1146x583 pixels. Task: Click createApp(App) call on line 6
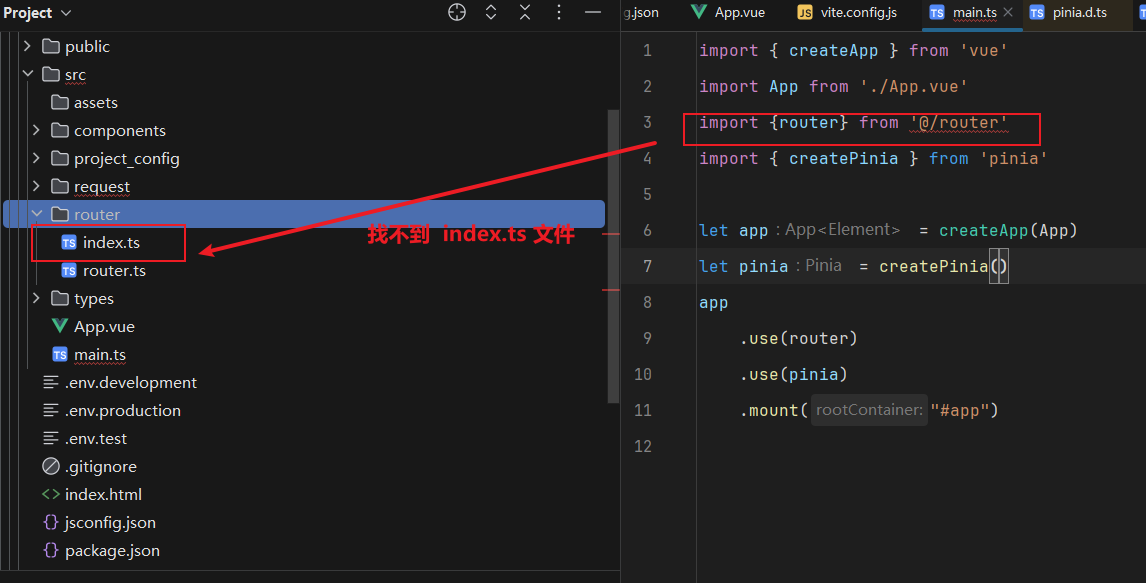tap(1008, 230)
